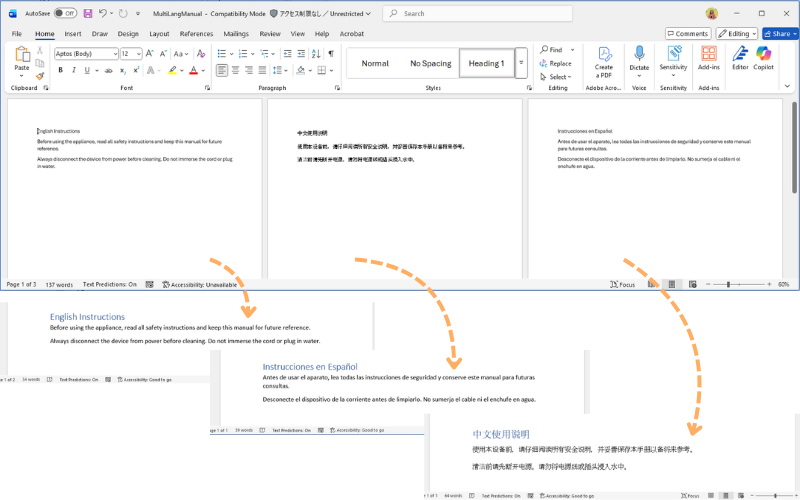Click 137 words count in status bar
Viewport: 800px width, 500px height.
click(59, 285)
